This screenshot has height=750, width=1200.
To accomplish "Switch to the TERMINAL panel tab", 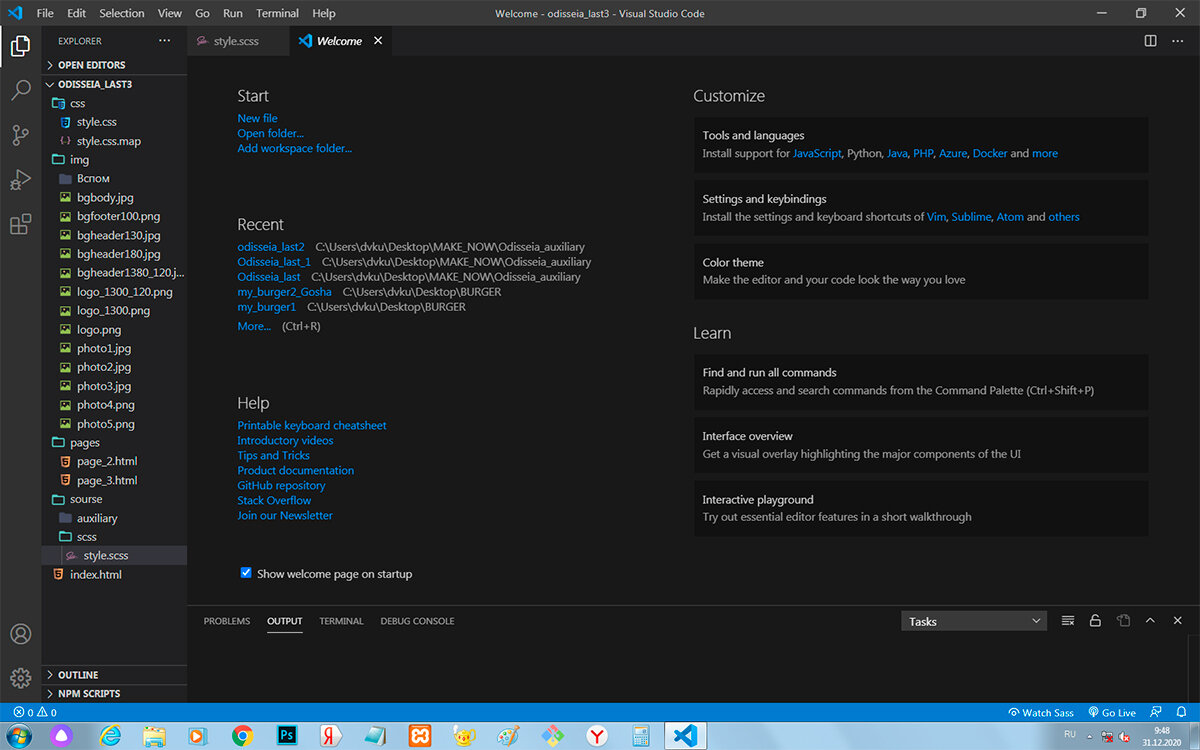I will (x=341, y=620).
